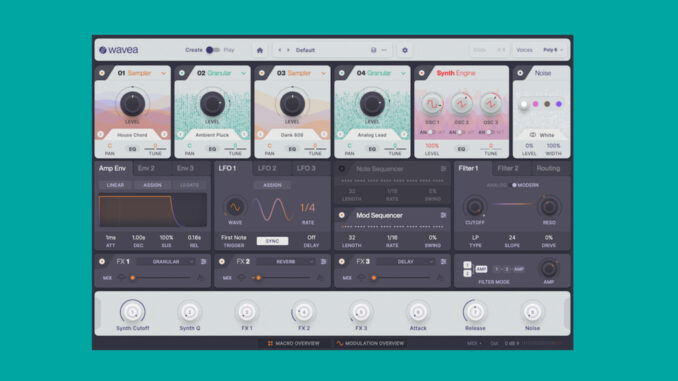Expand the 02 Granular type dropdown

244,74
